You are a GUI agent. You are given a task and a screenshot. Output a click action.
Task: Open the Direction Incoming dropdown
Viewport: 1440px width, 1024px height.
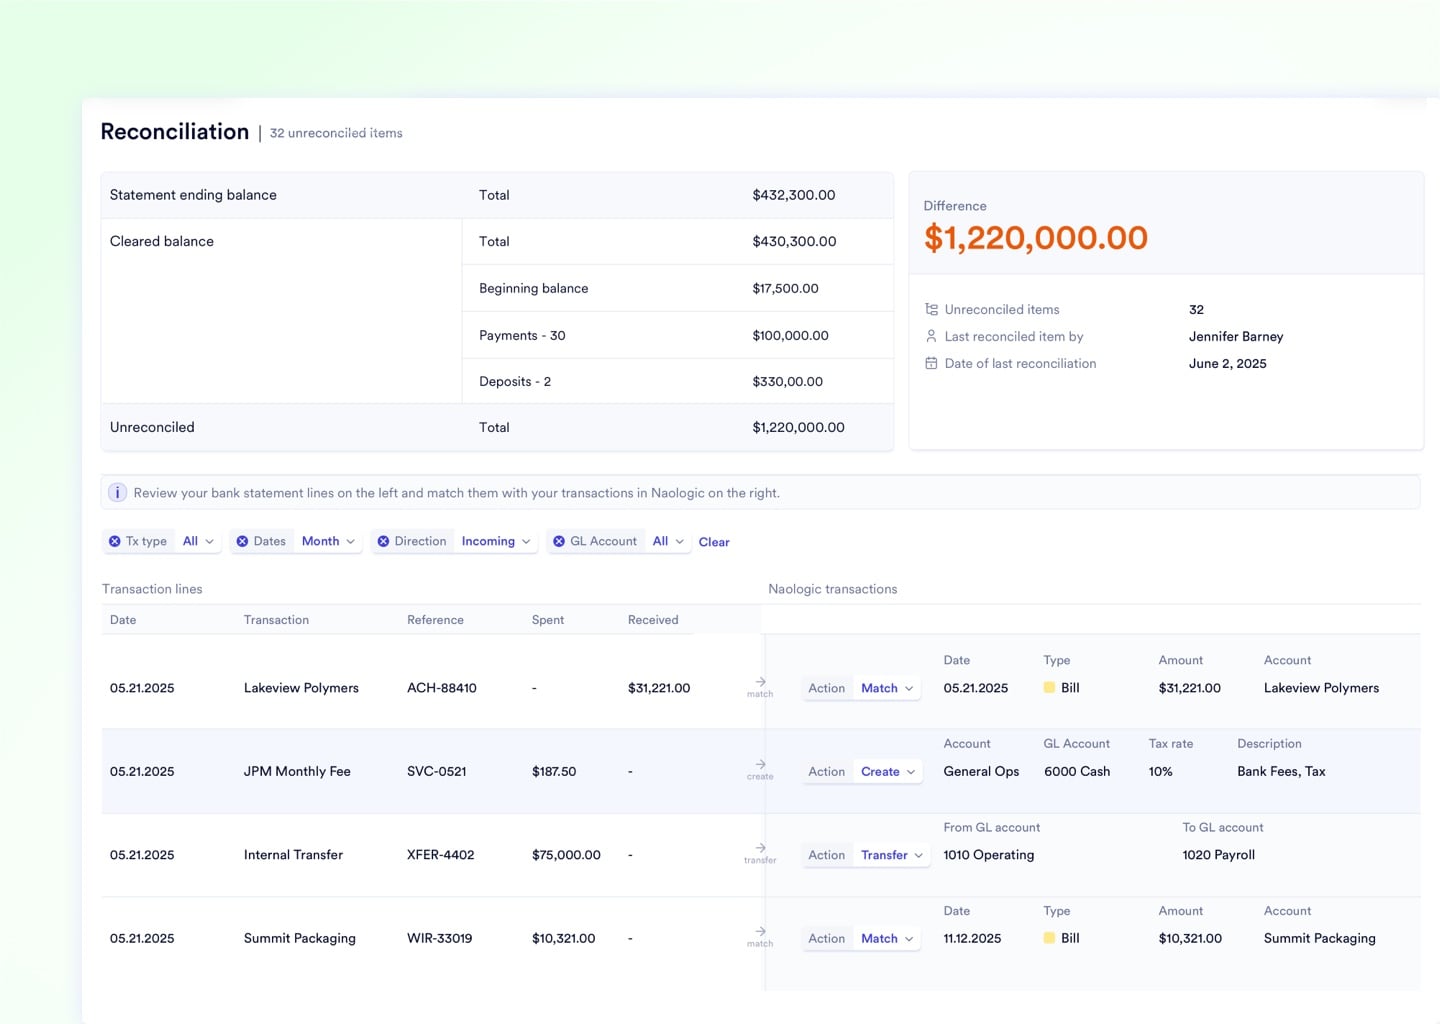[x=496, y=541]
